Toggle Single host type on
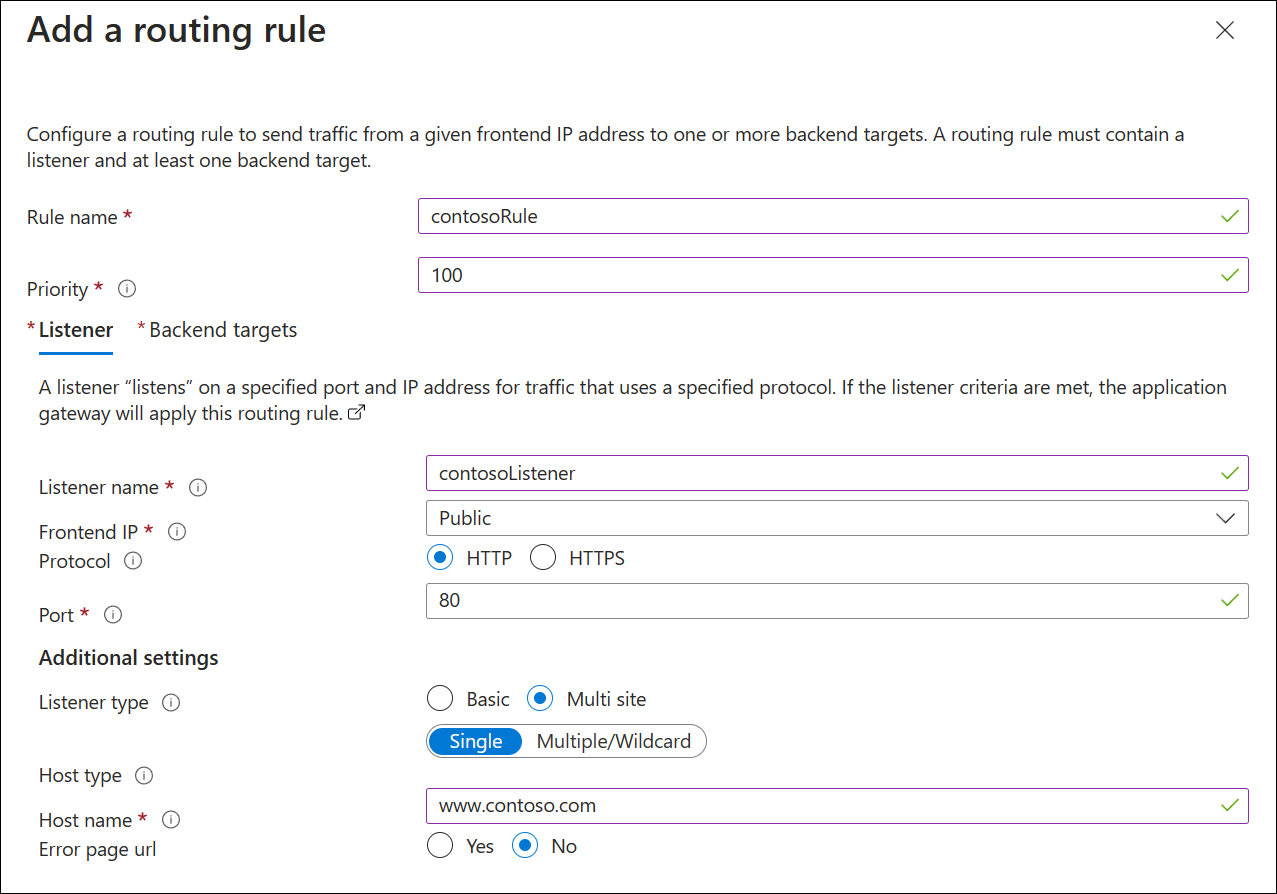This screenshot has height=894, width=1277. [474, 741]
